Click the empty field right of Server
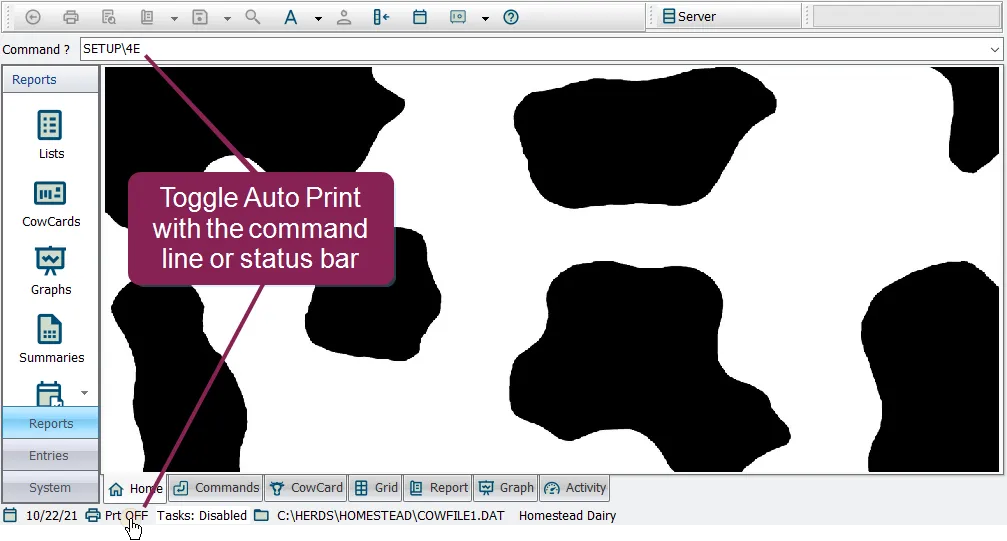The image size is (1007, 541). 906,17
